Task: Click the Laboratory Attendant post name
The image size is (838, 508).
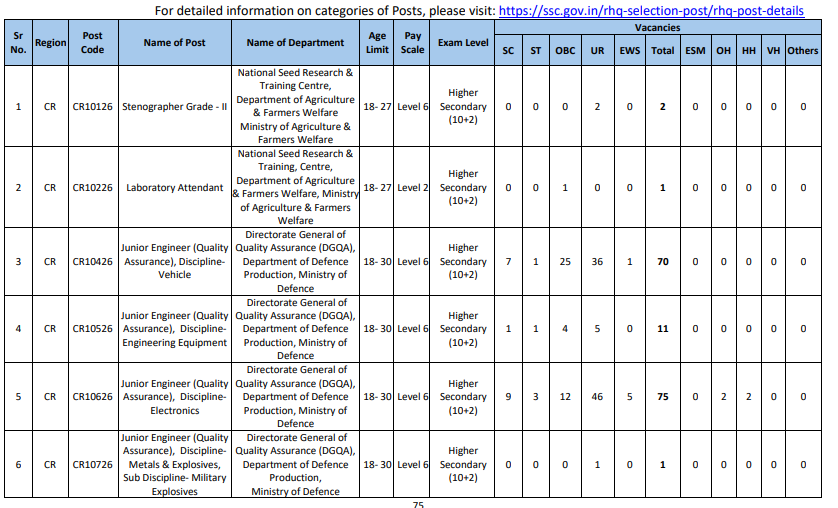Action: point(174,187)
